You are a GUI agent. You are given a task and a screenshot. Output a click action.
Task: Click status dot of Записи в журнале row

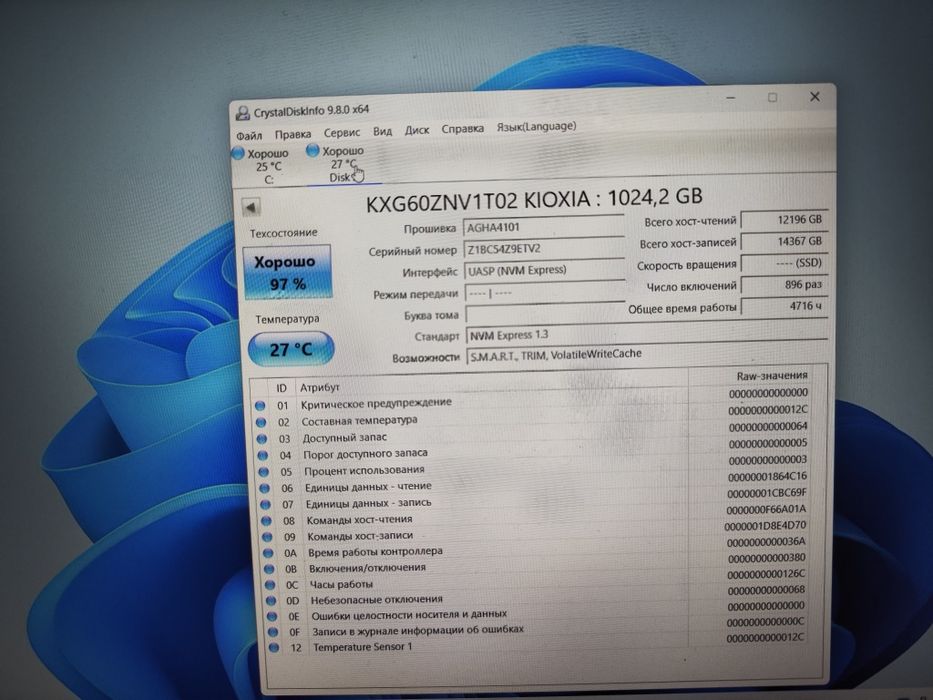click(273, 632)
